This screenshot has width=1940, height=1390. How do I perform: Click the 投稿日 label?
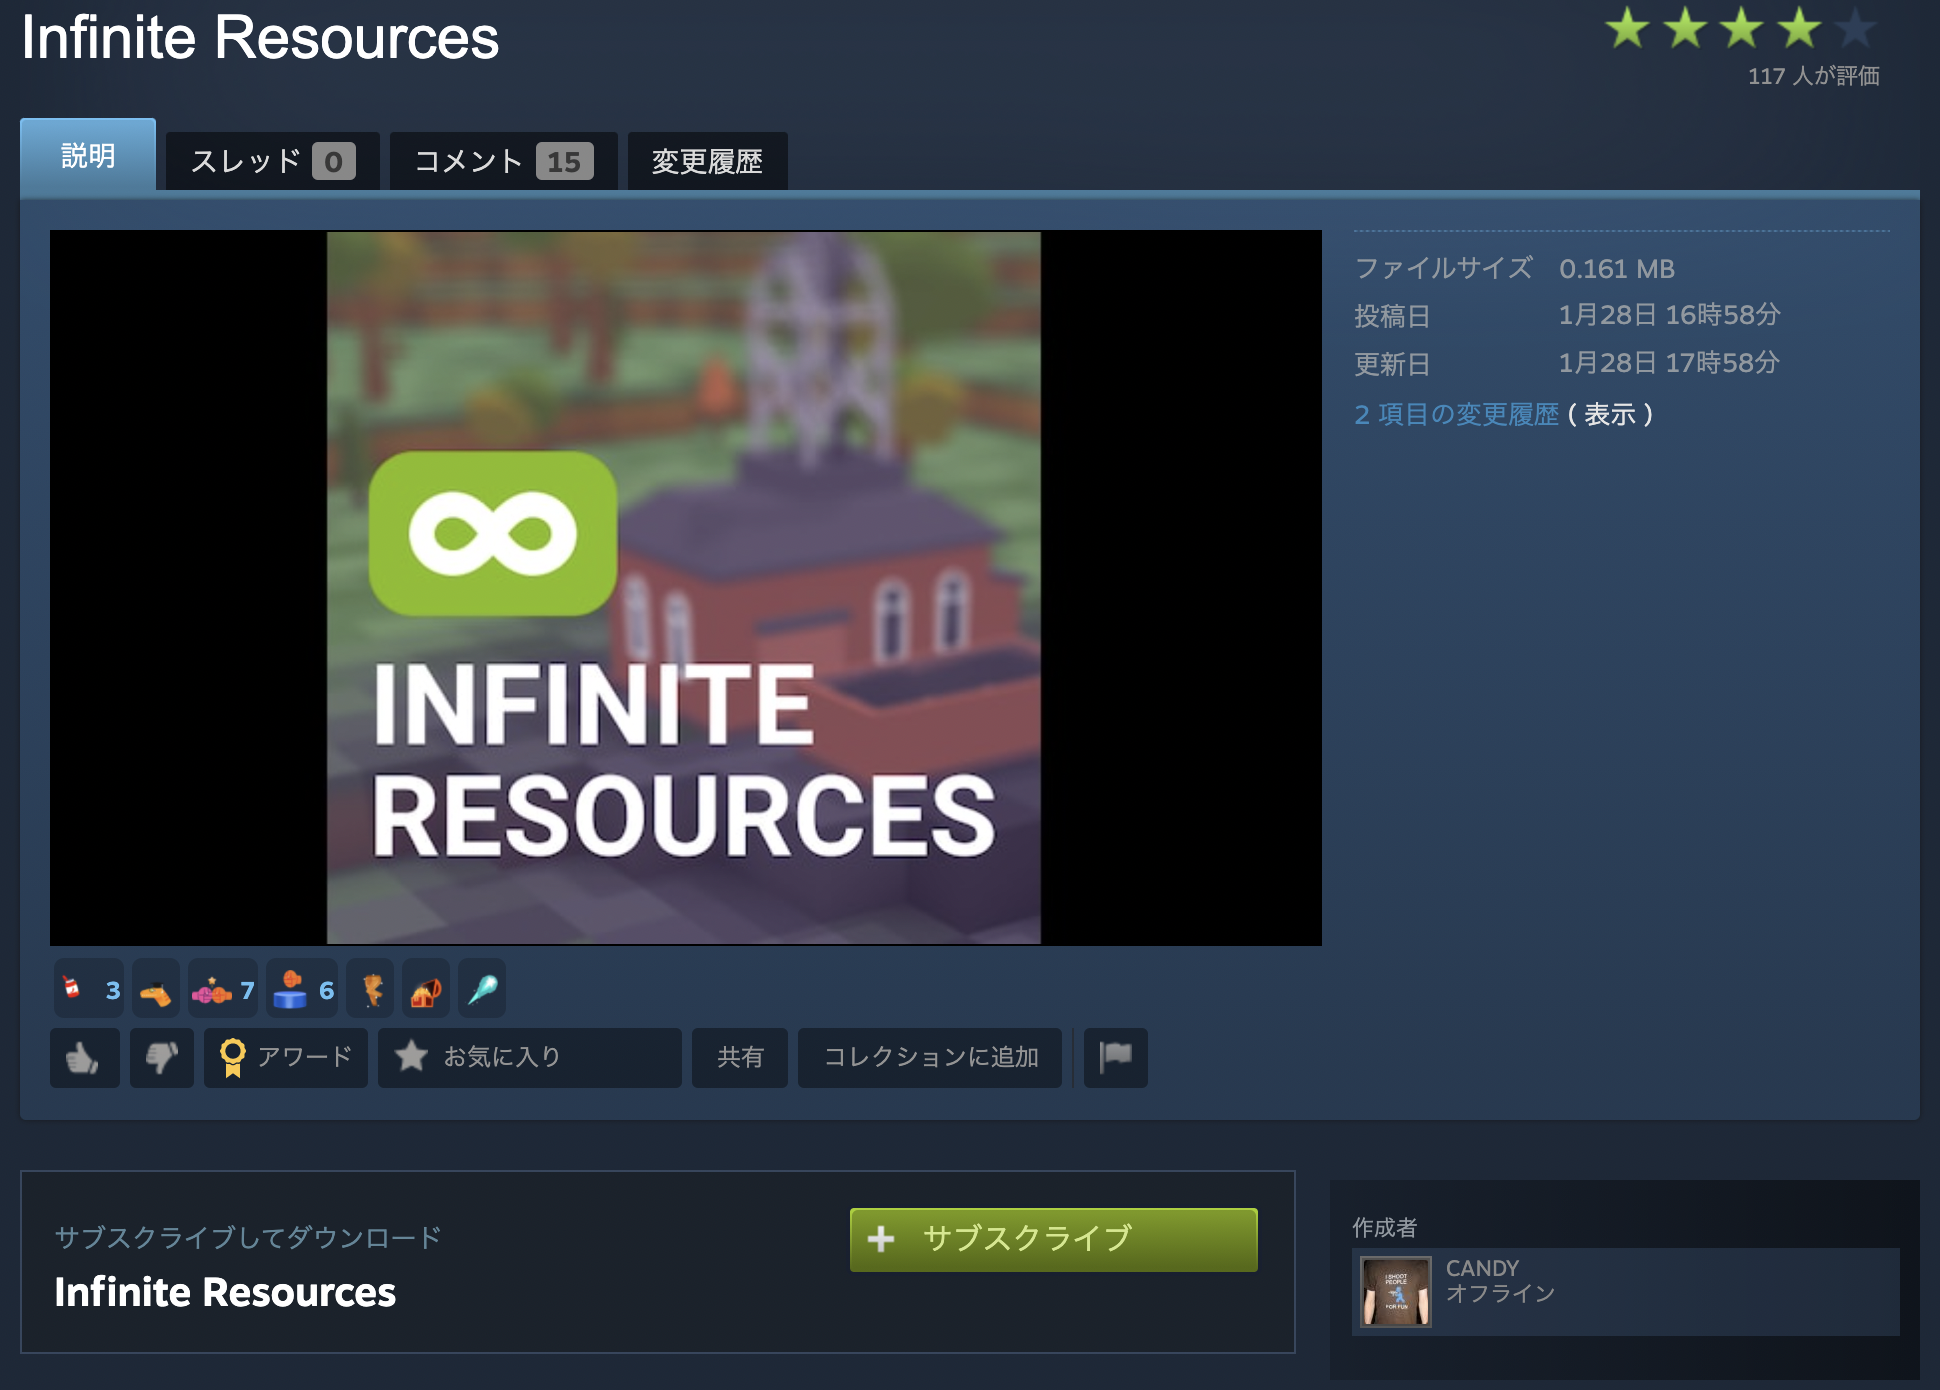coord(1392,316)
